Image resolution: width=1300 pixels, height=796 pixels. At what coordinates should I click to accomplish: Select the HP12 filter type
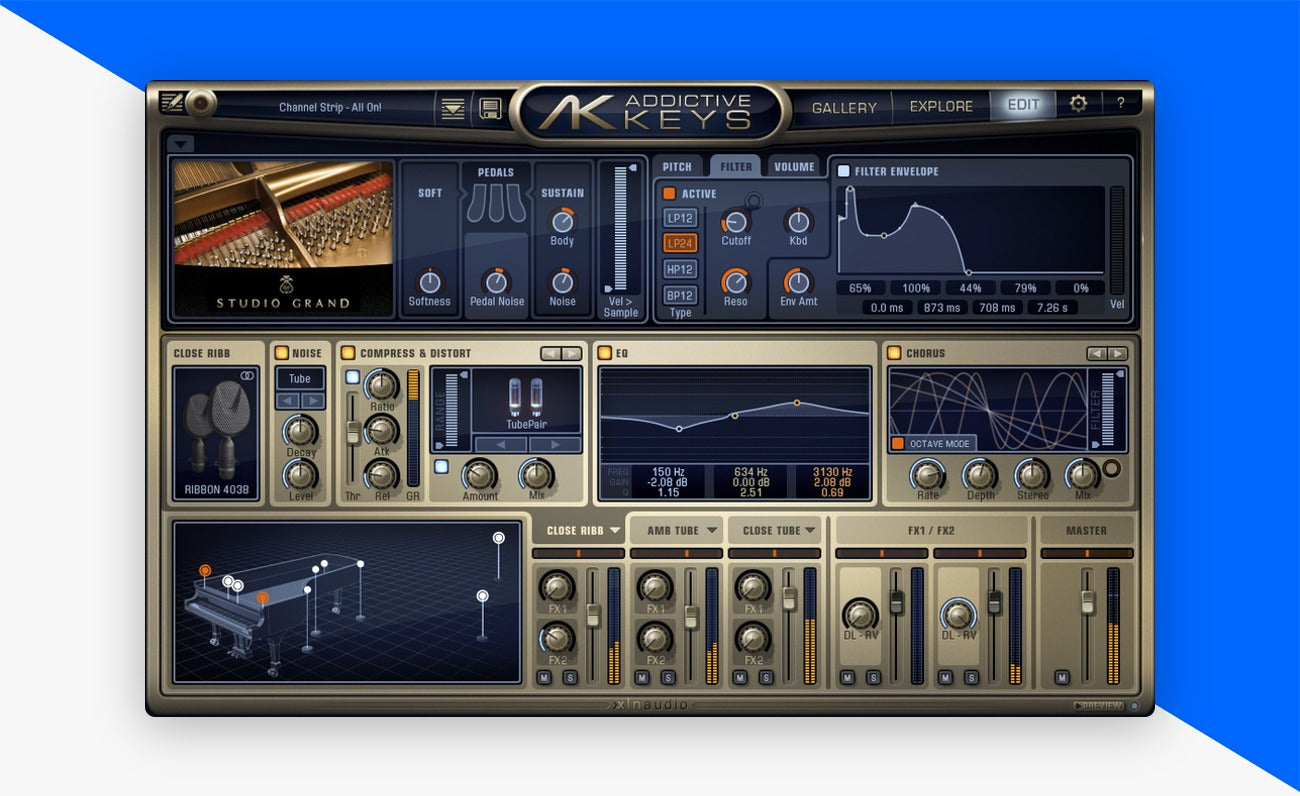[x=681, y=269]
